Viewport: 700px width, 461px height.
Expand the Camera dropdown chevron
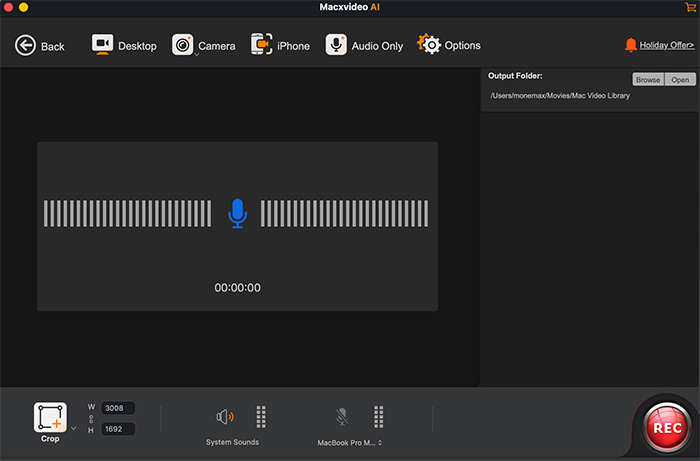pos(196,54)
